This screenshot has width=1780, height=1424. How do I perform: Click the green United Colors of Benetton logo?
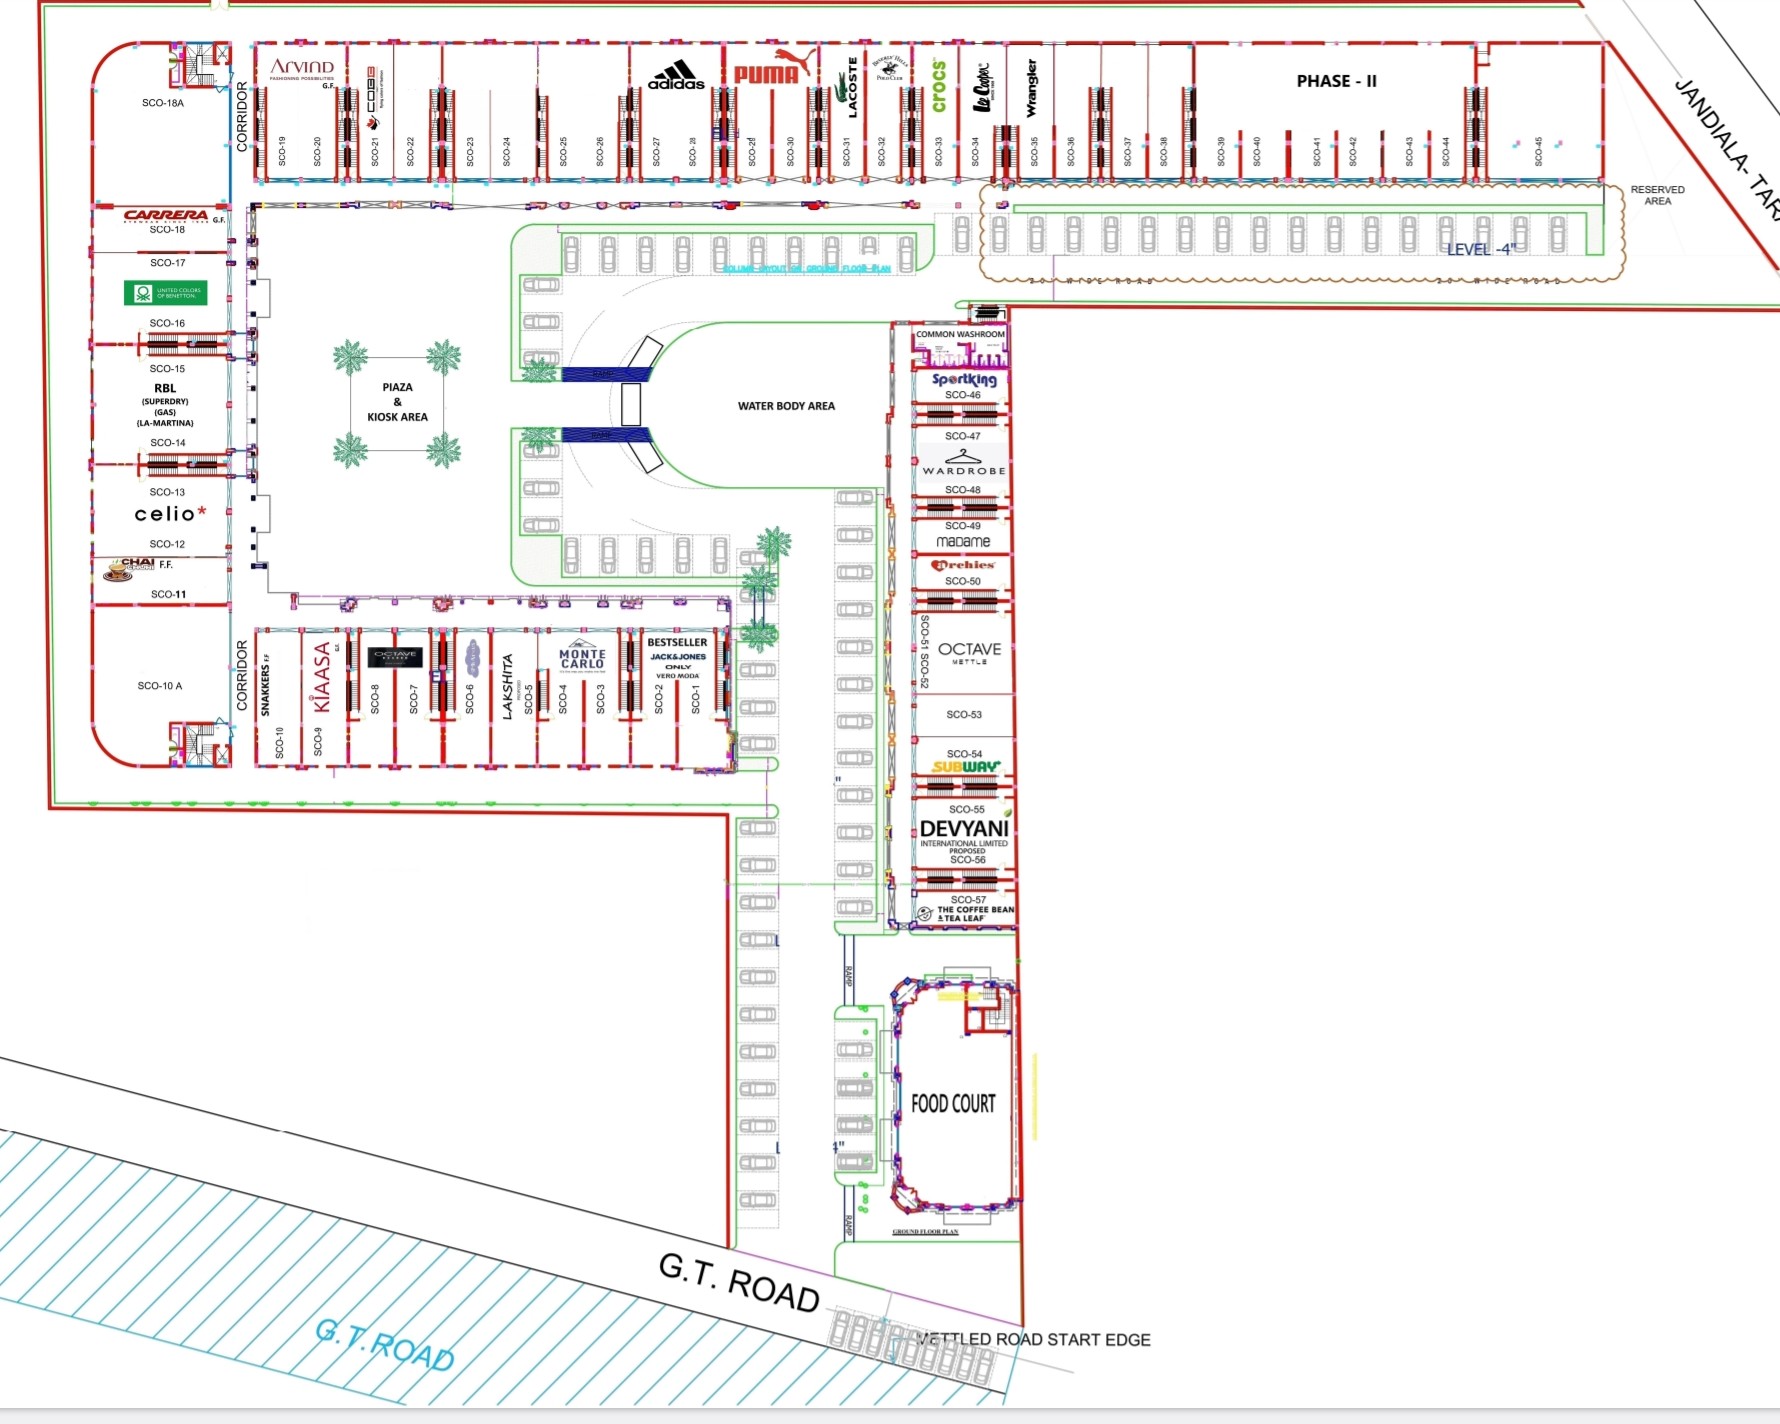point(166,292)
